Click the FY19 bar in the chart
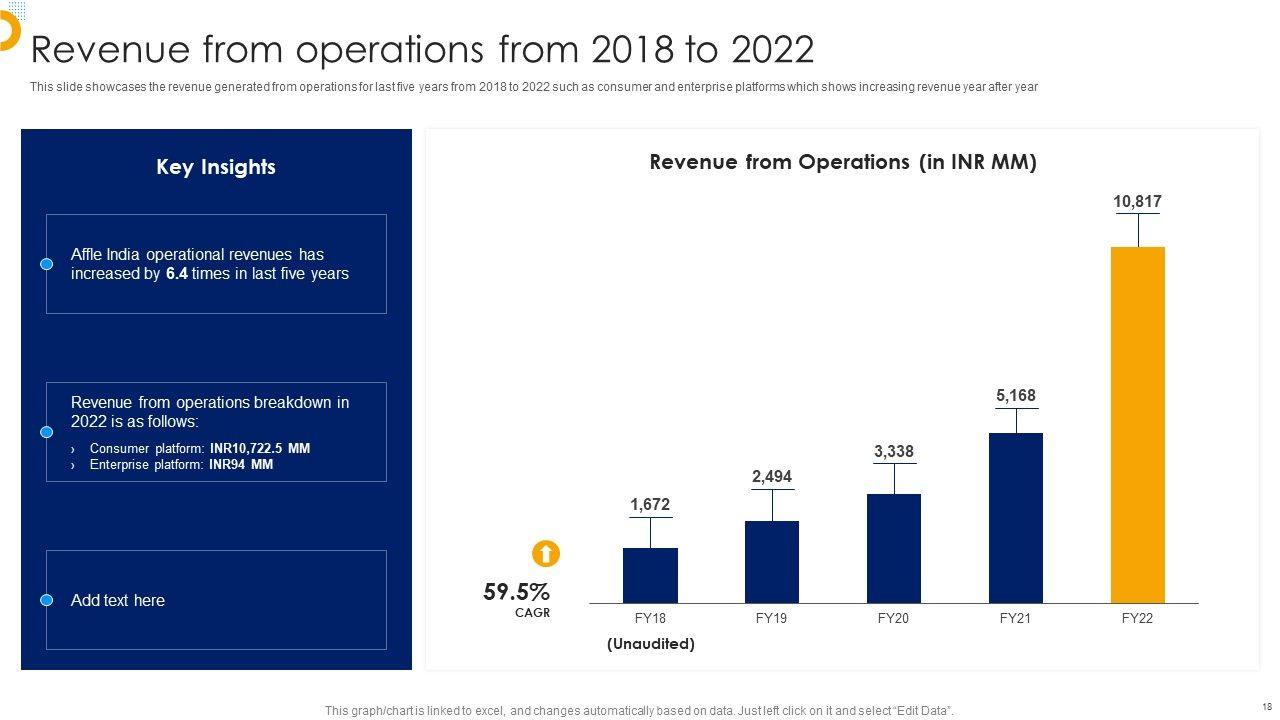The height and width of the screenshot is (720, 1280). [771, 562]
